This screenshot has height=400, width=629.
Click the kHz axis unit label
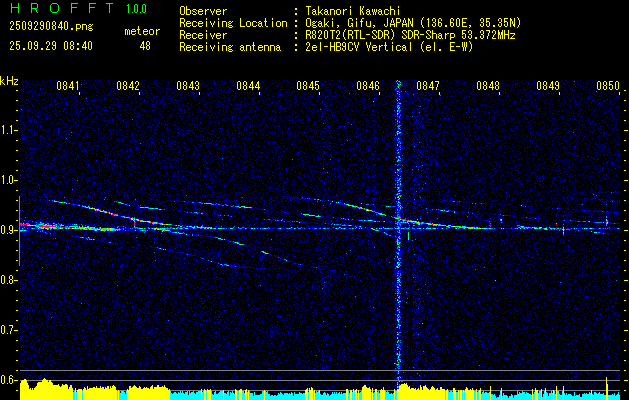9,81
